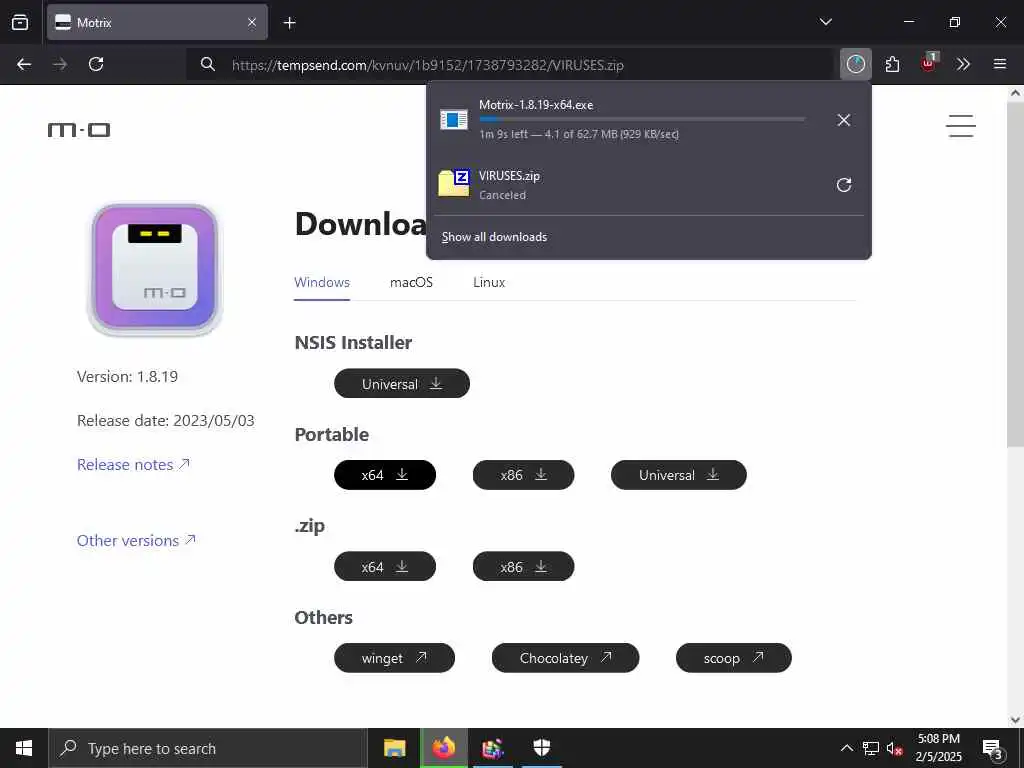The height and width of the screenshot is (768, 1024).
Task: Open the uBlock Origin extension icon
Action: point(928,63)
